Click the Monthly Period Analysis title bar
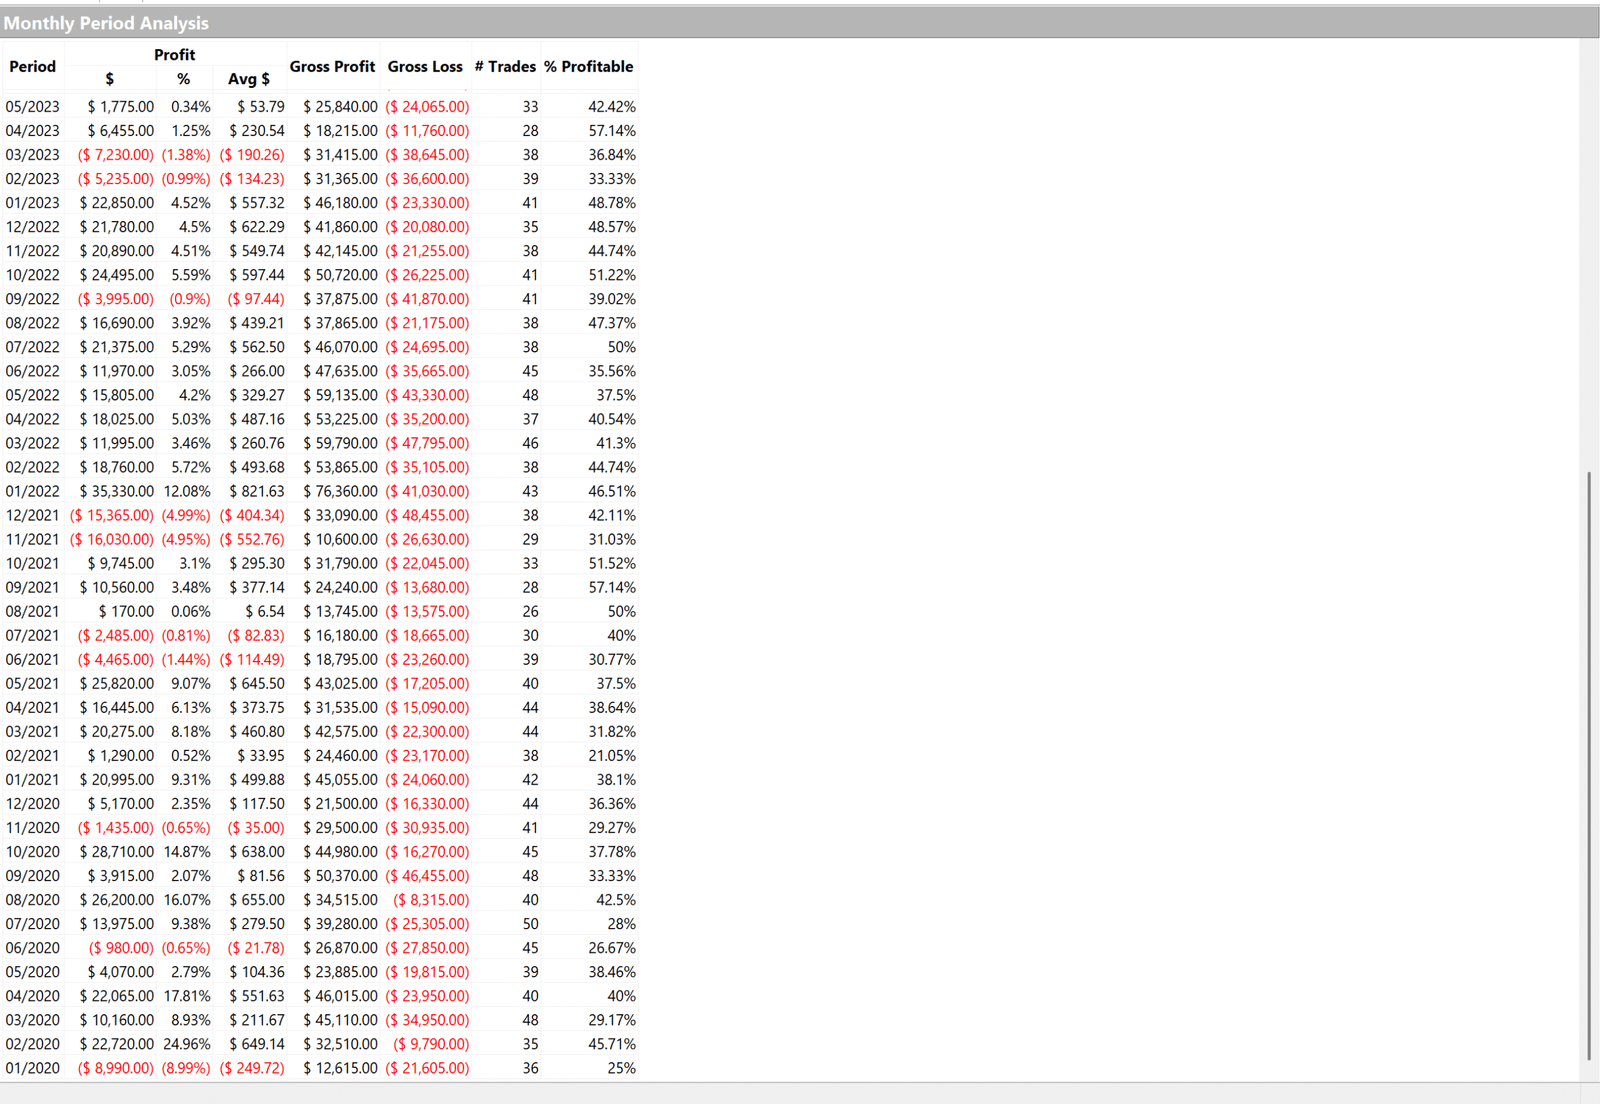The width and height of the screenshot is (1600, 1104). coord(106,23)
